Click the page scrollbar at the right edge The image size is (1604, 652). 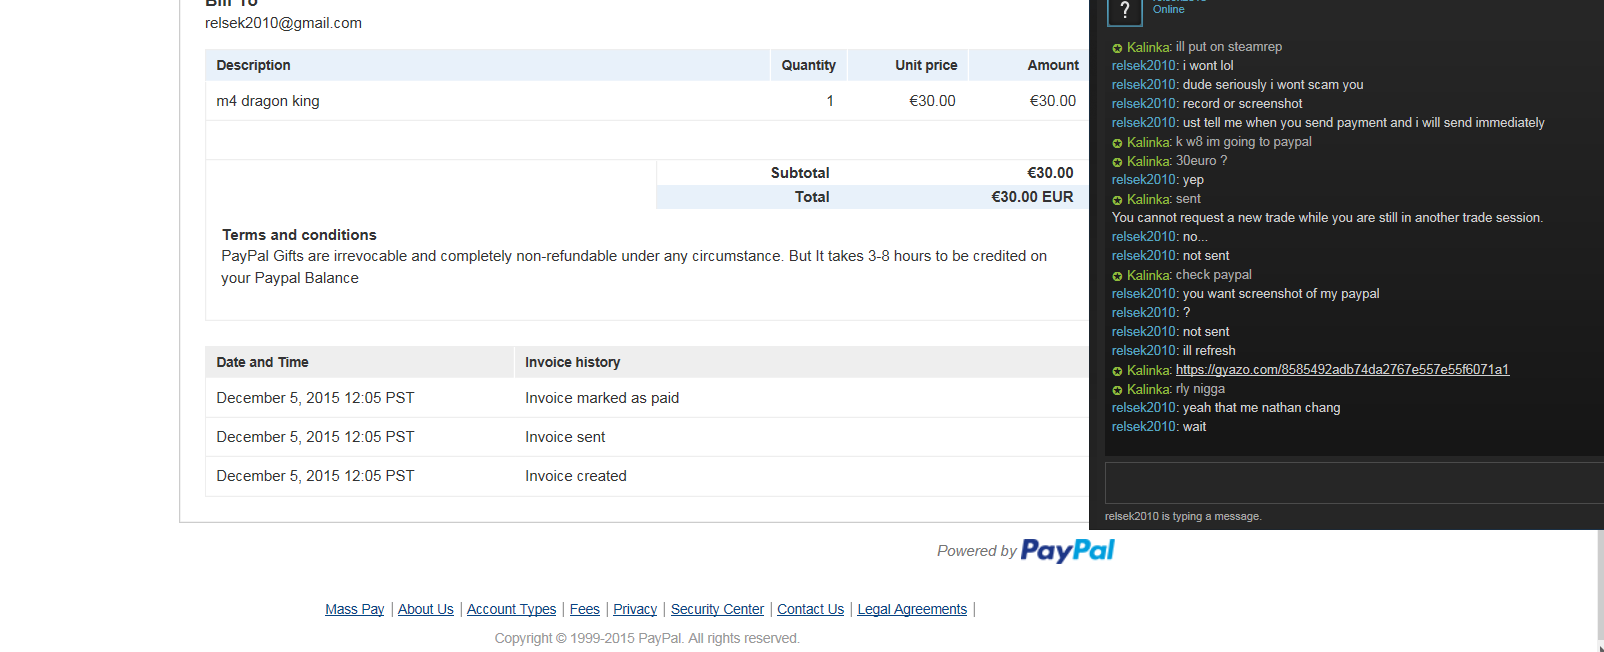click(1600, 590)
